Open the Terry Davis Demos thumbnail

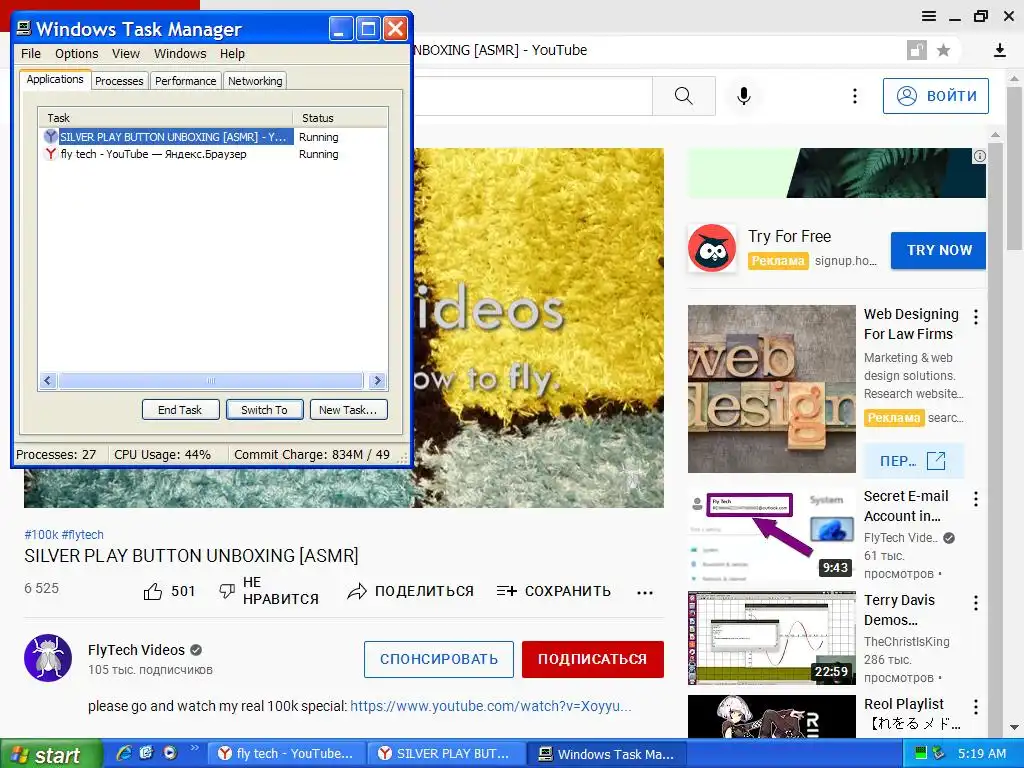(x=771, y=638)
